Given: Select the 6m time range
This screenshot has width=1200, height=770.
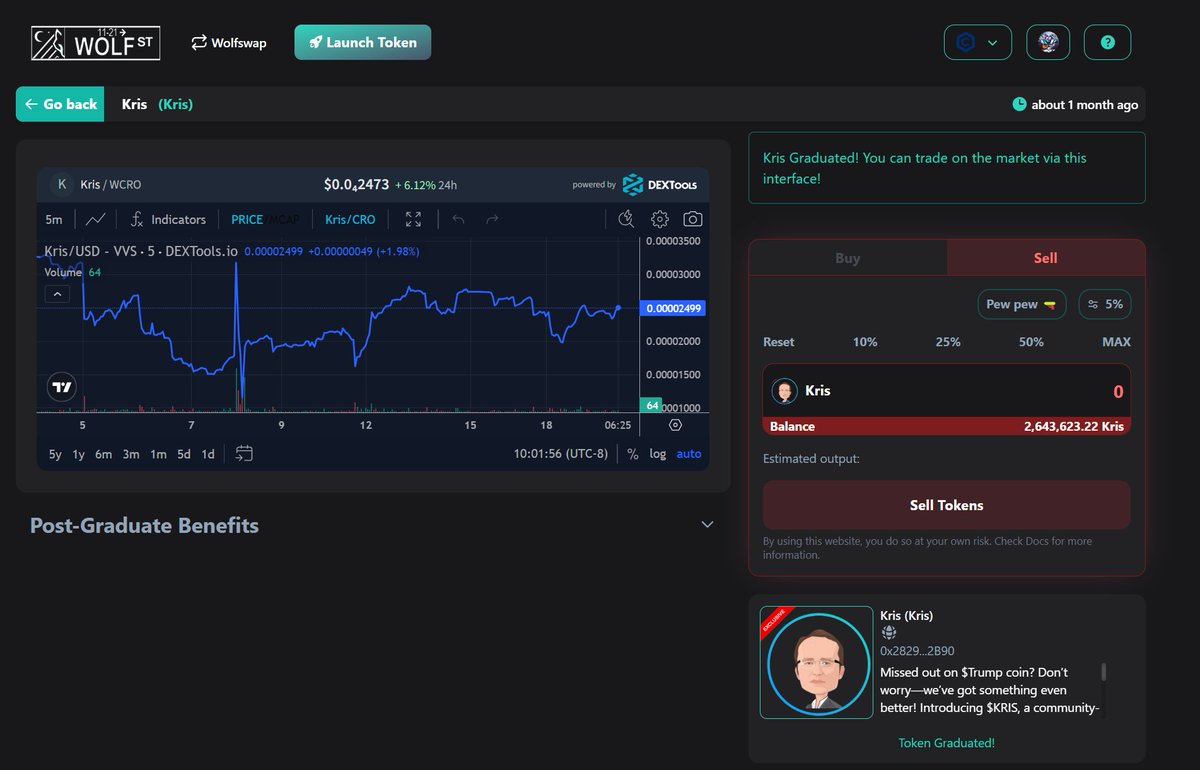Looking at the screenshot, I should [104, 454].
